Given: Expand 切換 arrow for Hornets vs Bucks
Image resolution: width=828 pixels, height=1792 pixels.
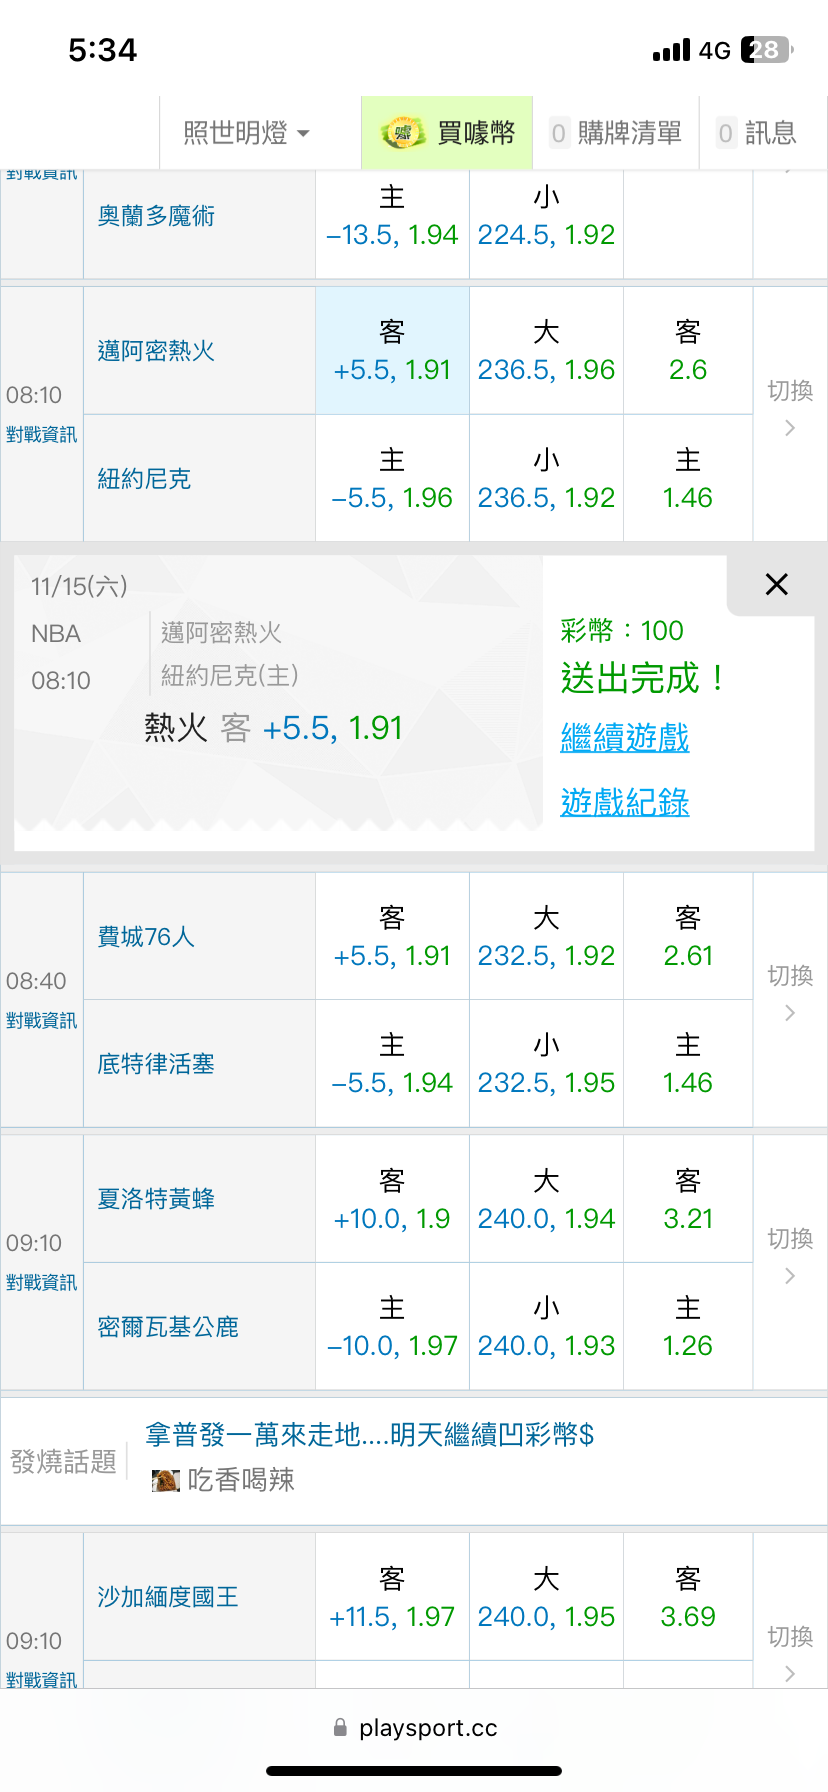Looking at the screenshot, I should point(790,1276).
